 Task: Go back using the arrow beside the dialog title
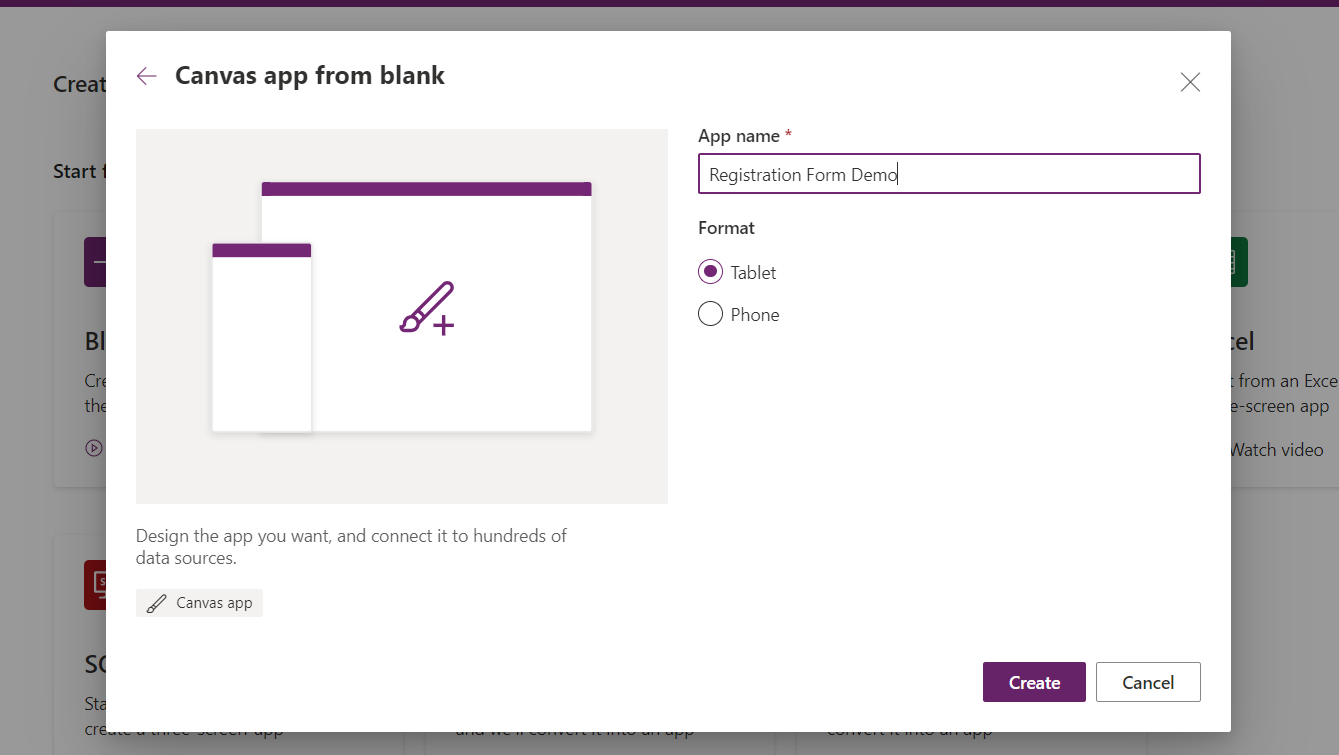click(147, 76)
